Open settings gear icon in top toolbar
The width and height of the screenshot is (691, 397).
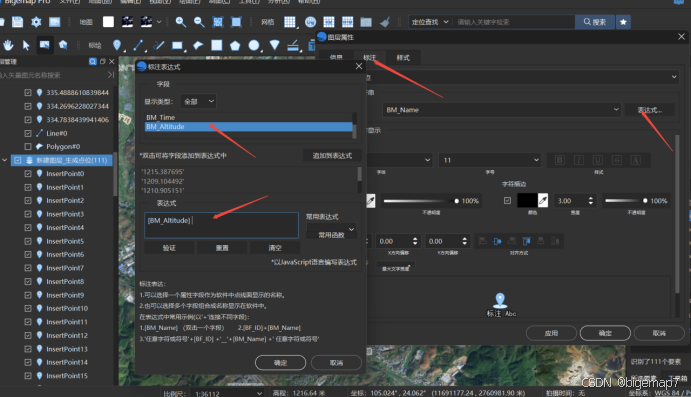pyautogui.click(x=36, y=22)
